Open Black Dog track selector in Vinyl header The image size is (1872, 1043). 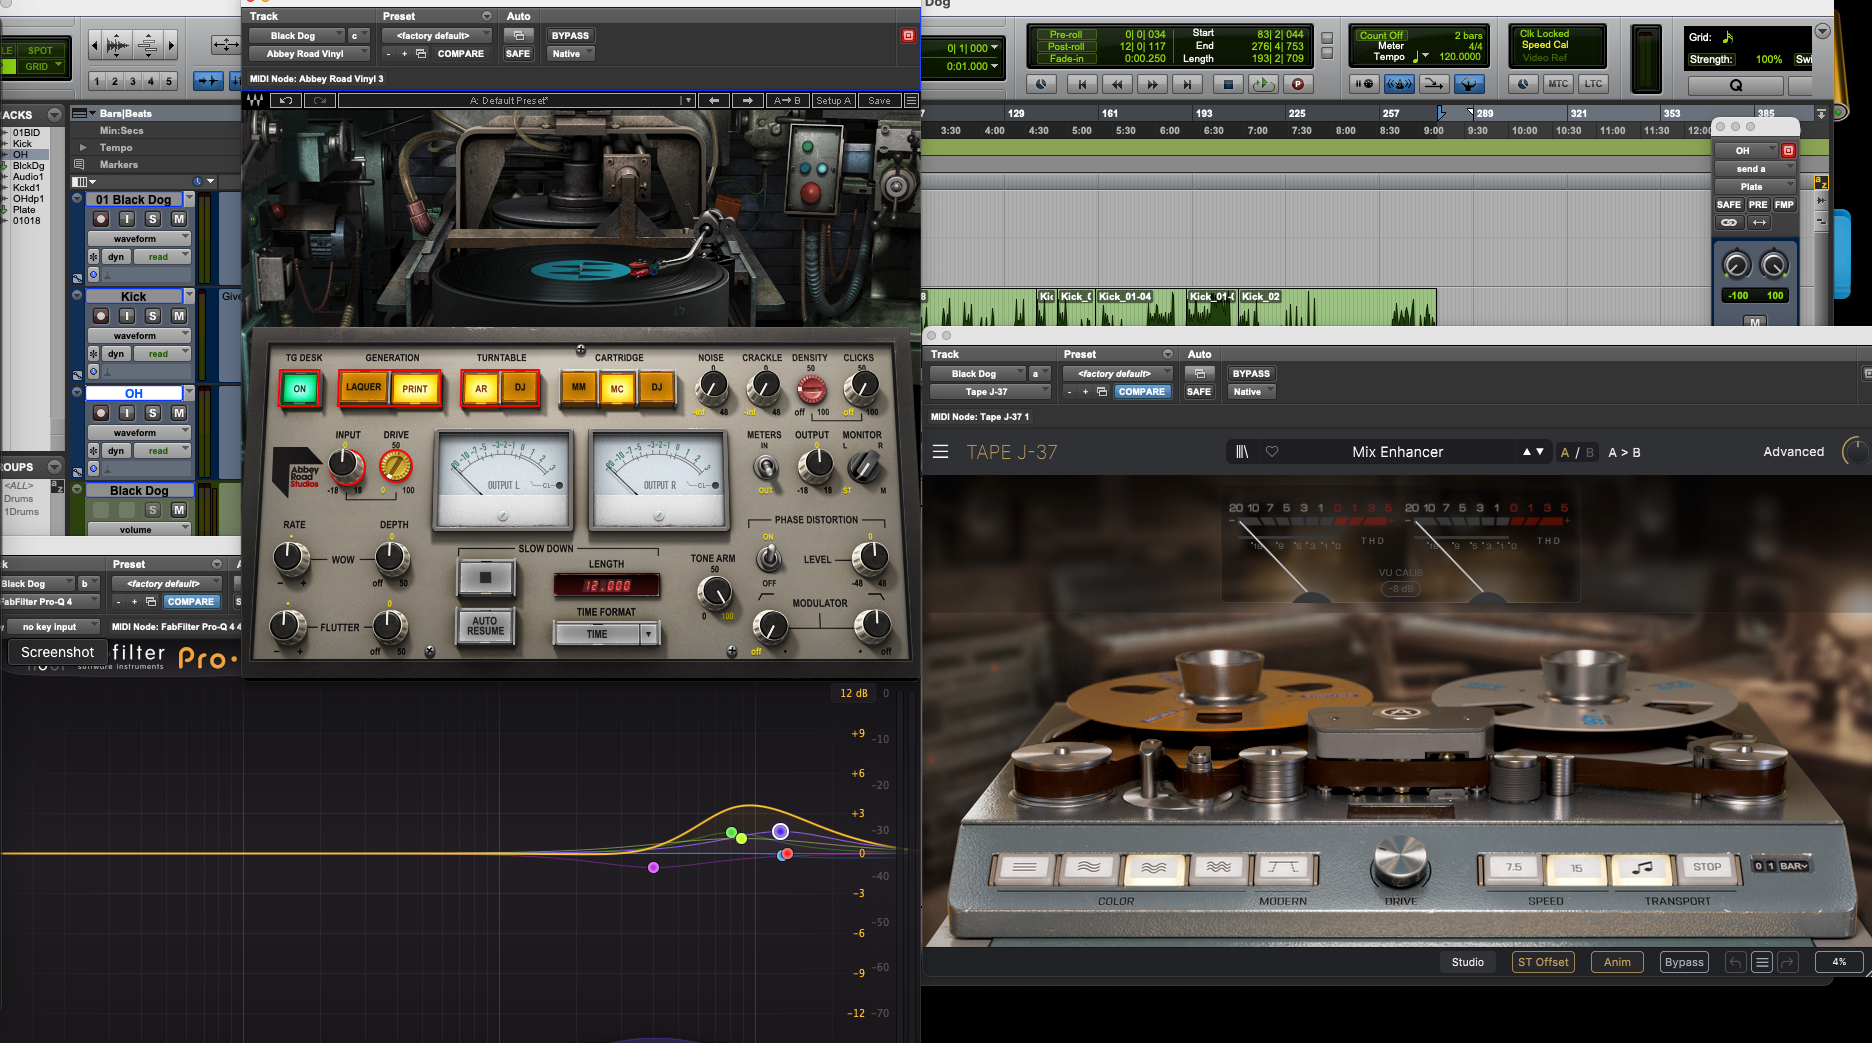(295, 36)
